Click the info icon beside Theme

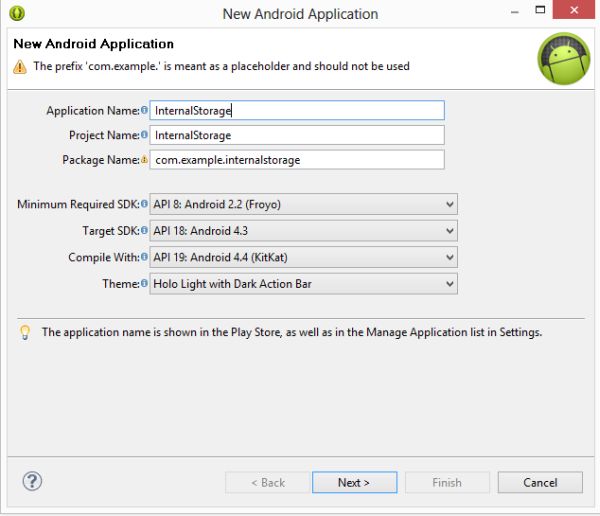click(x=145, y=284)
